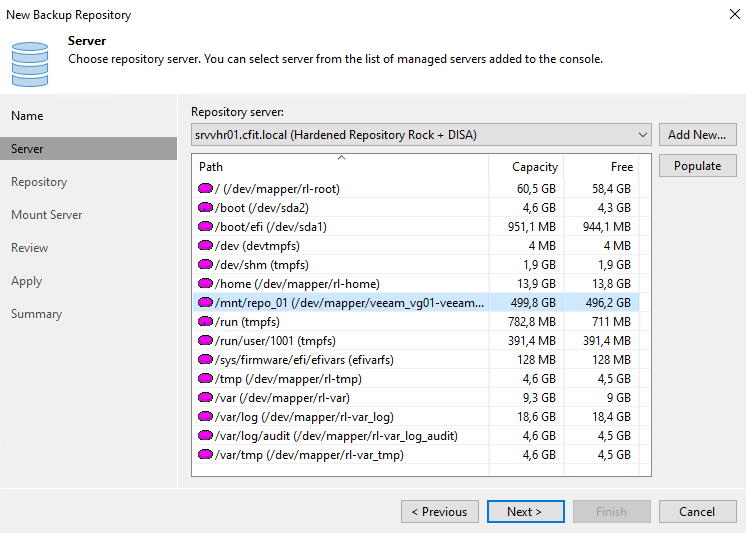746x533 pixels.
Task: Sort volumes by Capacity column
Action: [526, 167]
